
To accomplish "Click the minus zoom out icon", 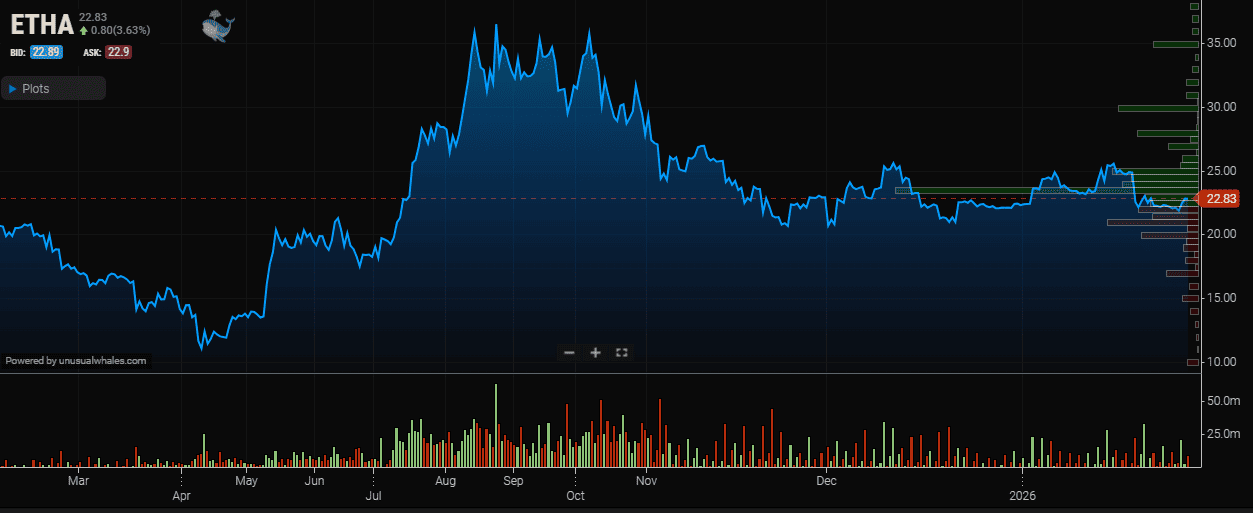I will (x=569, y=352).
